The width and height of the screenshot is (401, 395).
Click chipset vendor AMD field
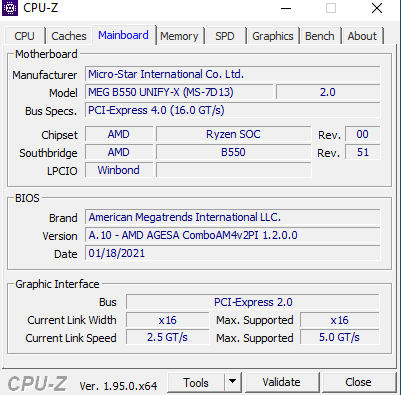click(119, 134)
